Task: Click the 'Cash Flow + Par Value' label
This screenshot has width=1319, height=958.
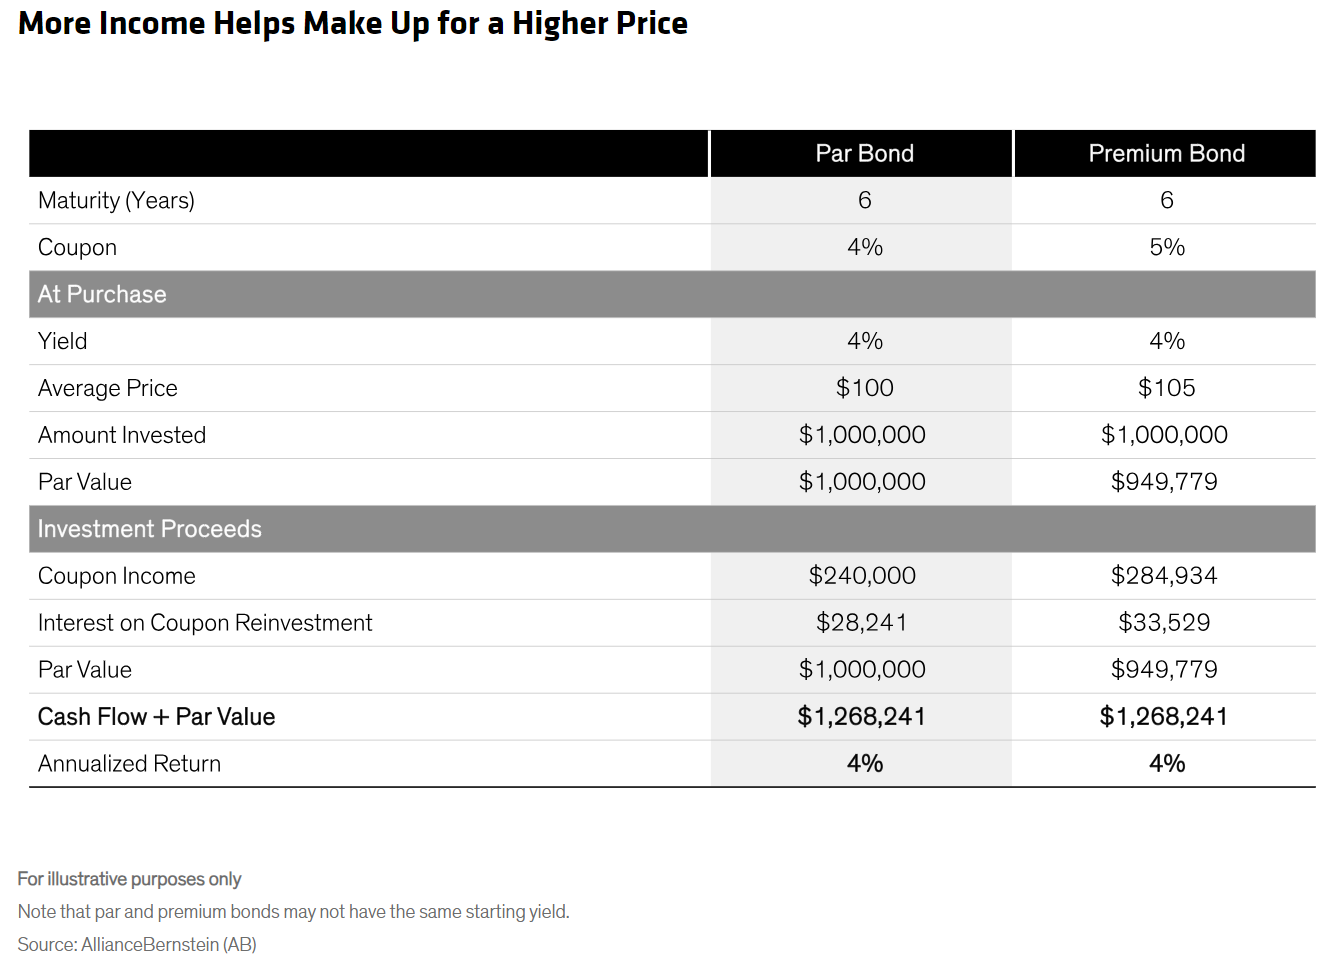Action: point(156,717)
